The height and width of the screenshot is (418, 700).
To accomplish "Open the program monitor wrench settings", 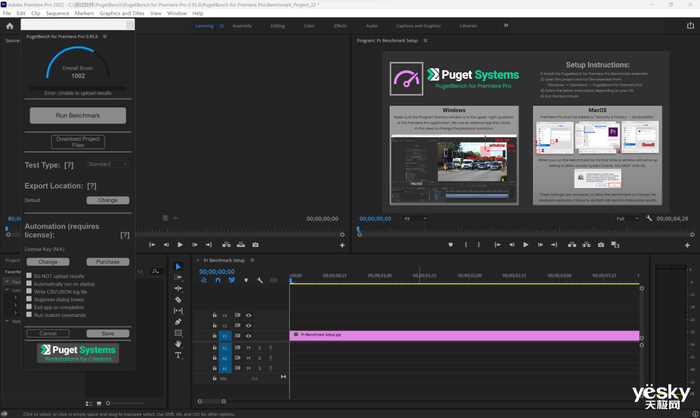I will (x=649, y=218).
